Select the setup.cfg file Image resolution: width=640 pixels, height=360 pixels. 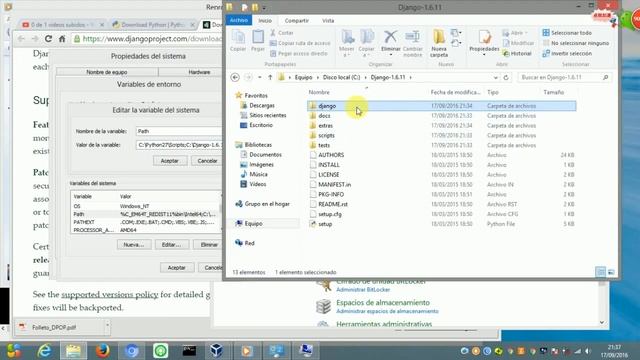point(330,214)
